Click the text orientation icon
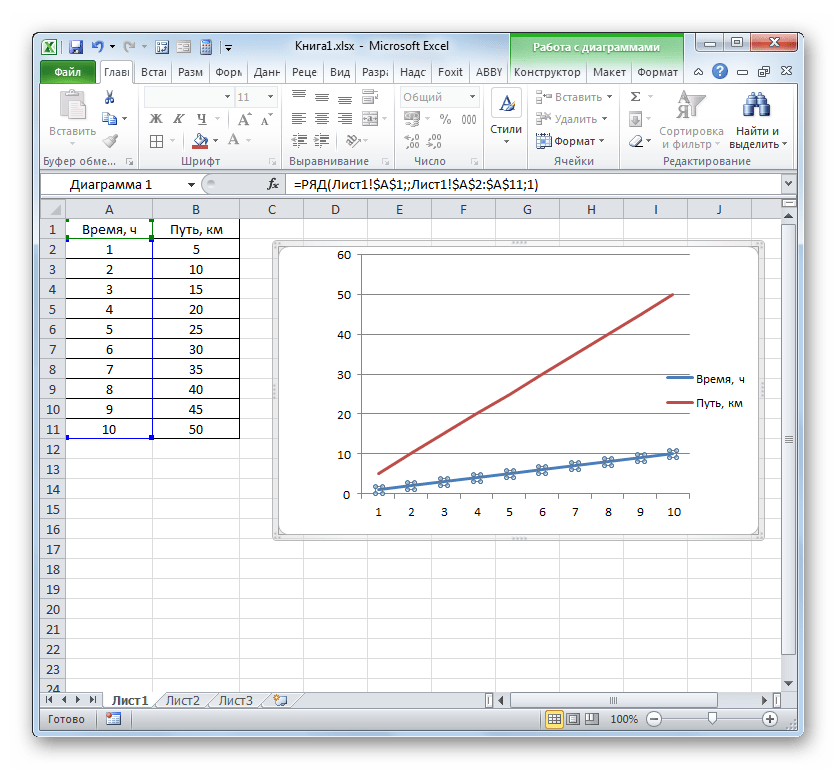Image resolution: width=837 pixels, height=770 pixels. click(353, 140)
